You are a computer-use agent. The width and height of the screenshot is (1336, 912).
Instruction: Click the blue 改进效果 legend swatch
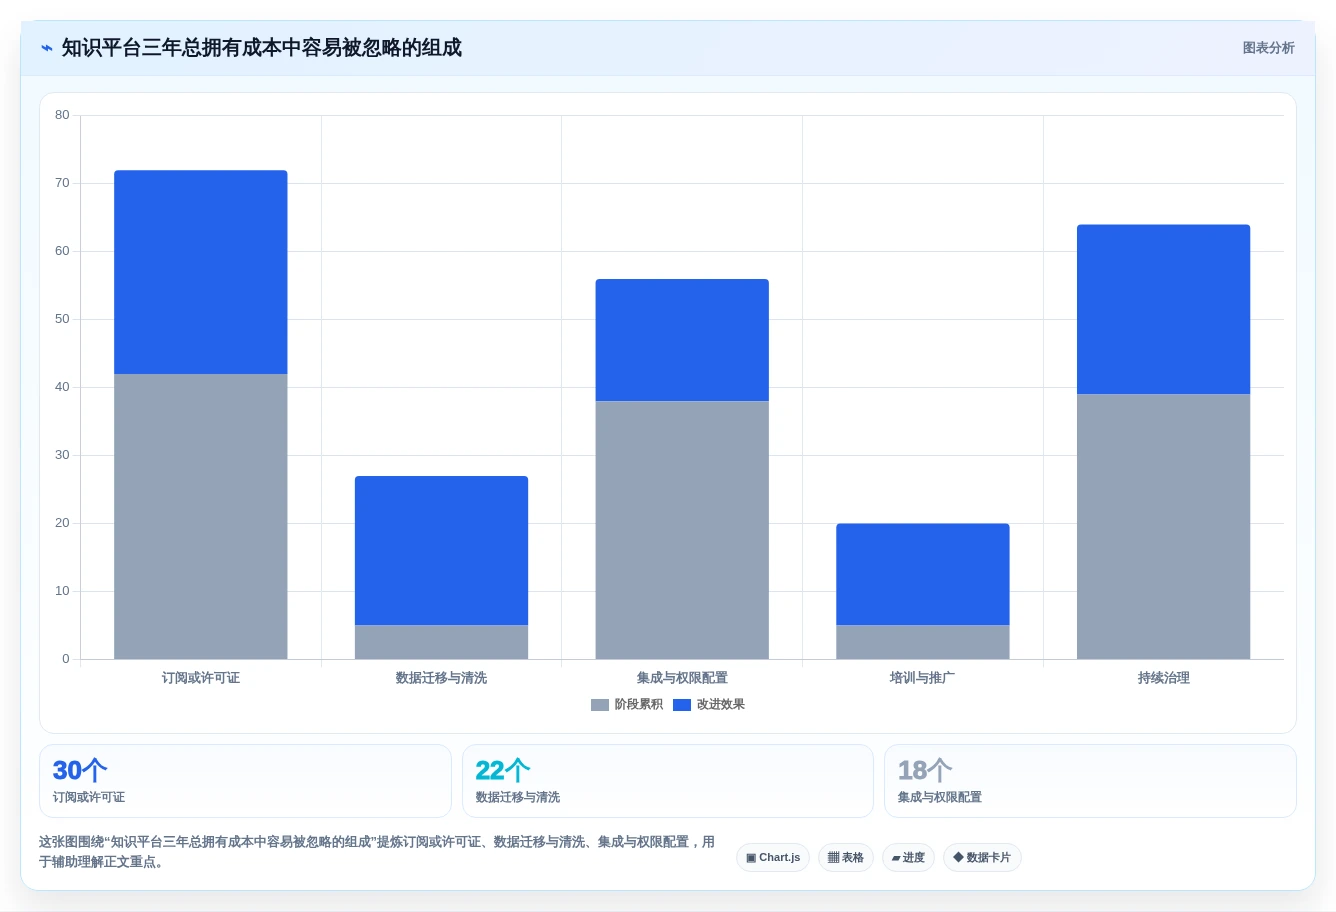(x=682, y=705)
